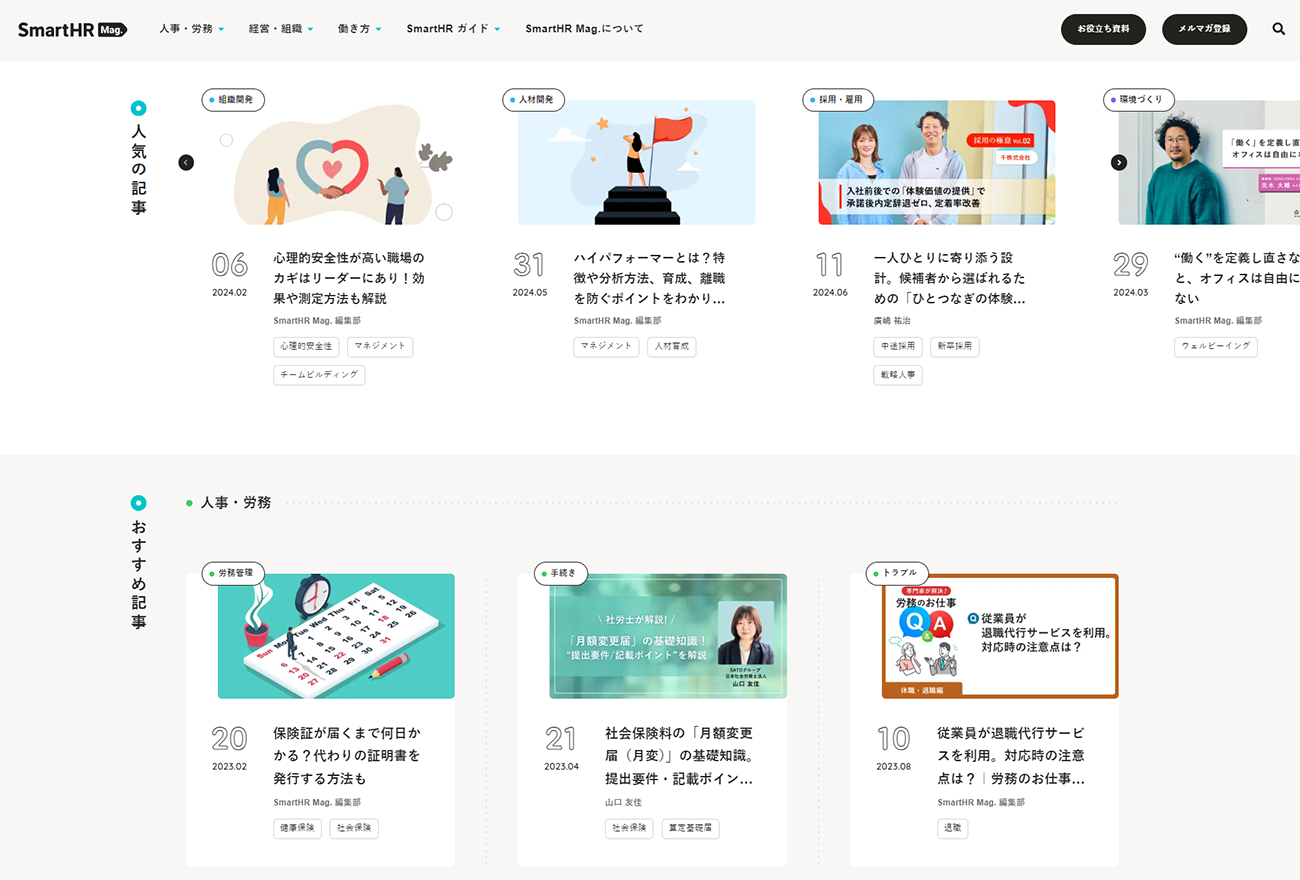Select the 人材開発 category badge

click(533, 100)
